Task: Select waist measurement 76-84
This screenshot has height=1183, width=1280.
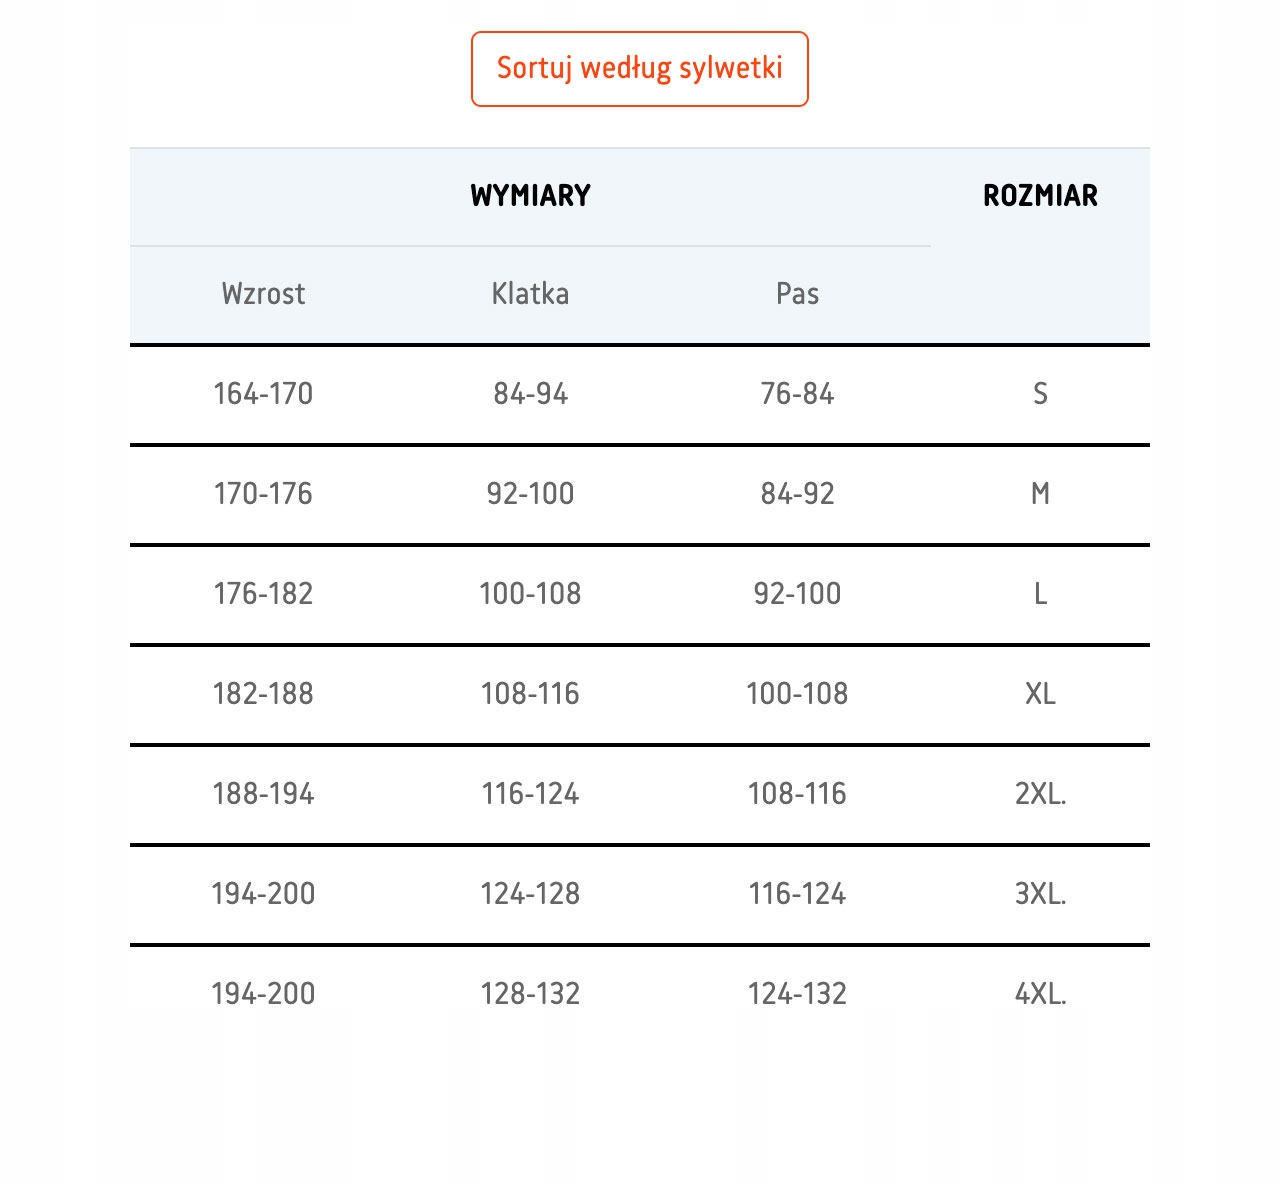Action: tap(797, 394)
